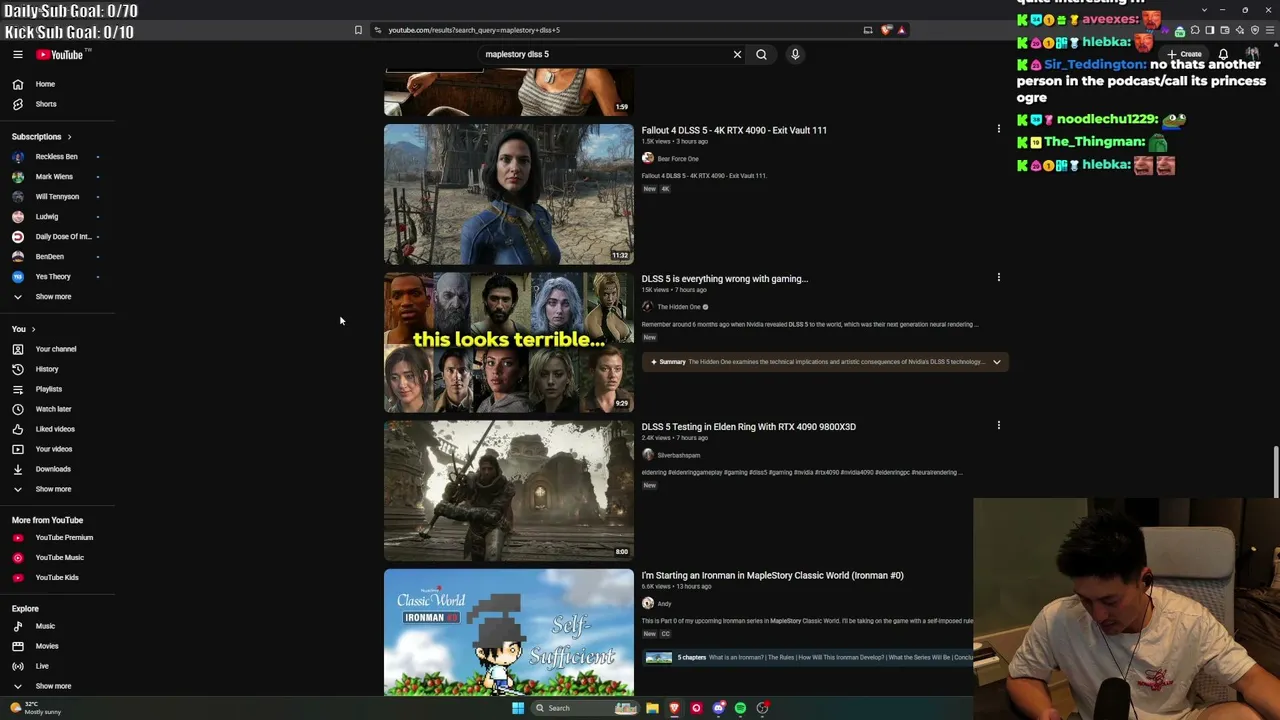Open the Elden Ring video's action menu
1280x720 pixels.
tap(998, 425)
